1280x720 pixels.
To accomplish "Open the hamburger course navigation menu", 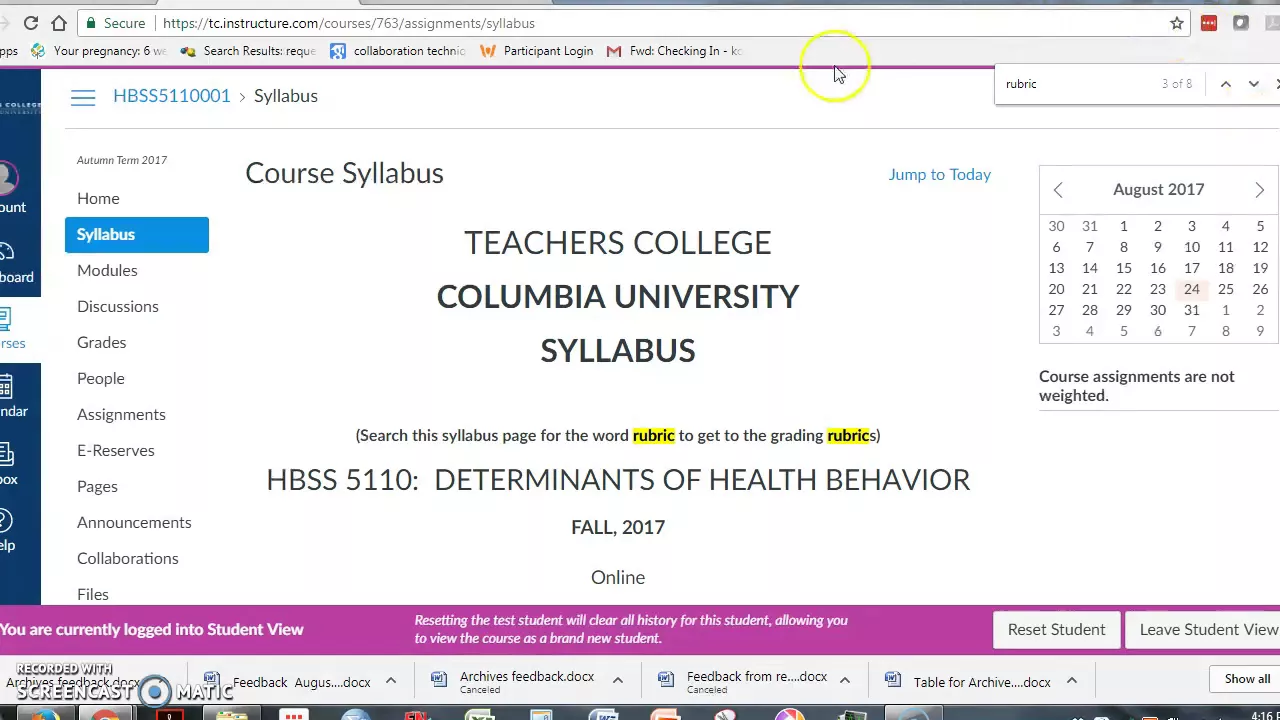I will (83, 97).
